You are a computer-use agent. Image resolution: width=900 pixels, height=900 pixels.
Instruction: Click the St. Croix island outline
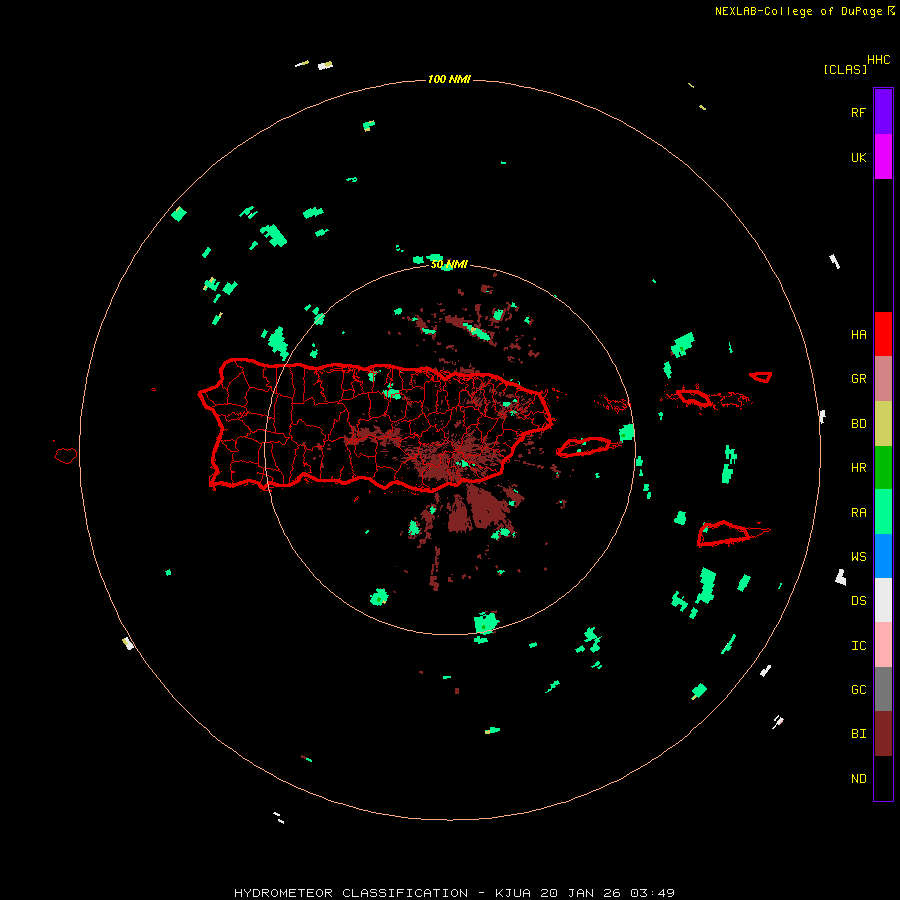(724, 533)
